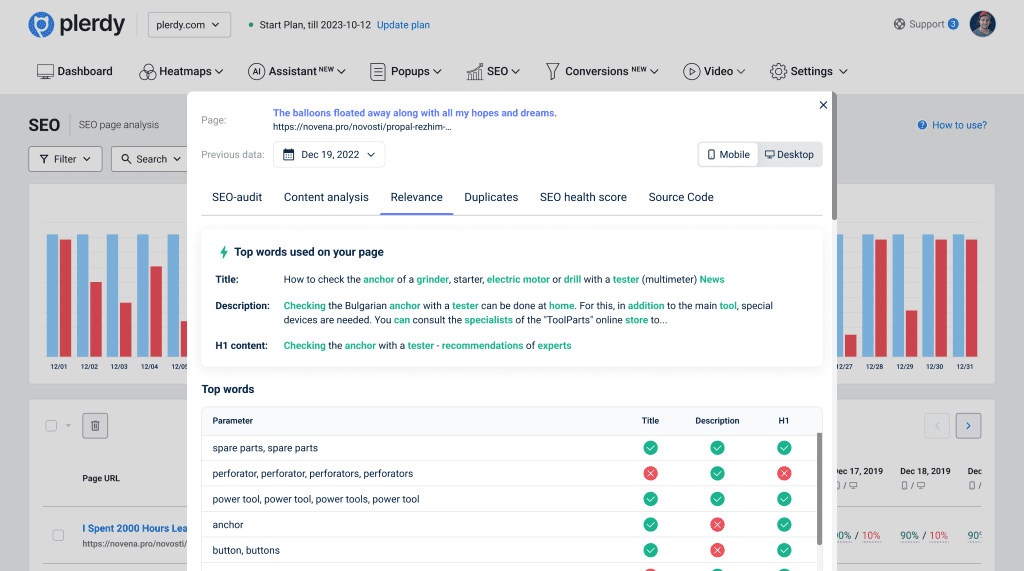Open the user profile avatar

(x=983, y=24)
